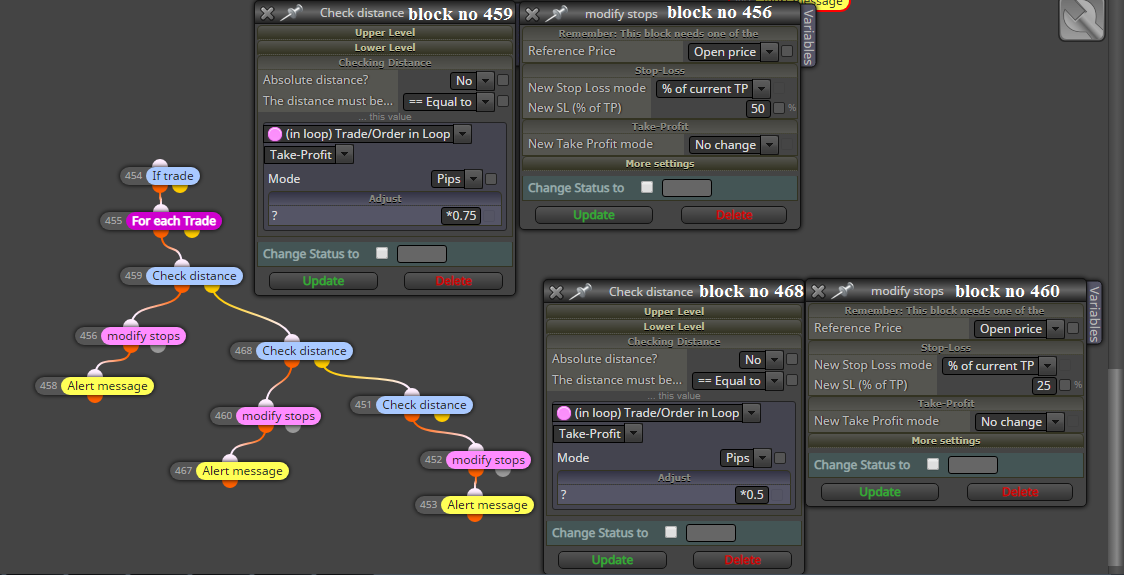Click Adjust field *0.5 in block 468
Image resolution: width=1124 pixels, height=575 pixels.
click(x=752, y=495)
